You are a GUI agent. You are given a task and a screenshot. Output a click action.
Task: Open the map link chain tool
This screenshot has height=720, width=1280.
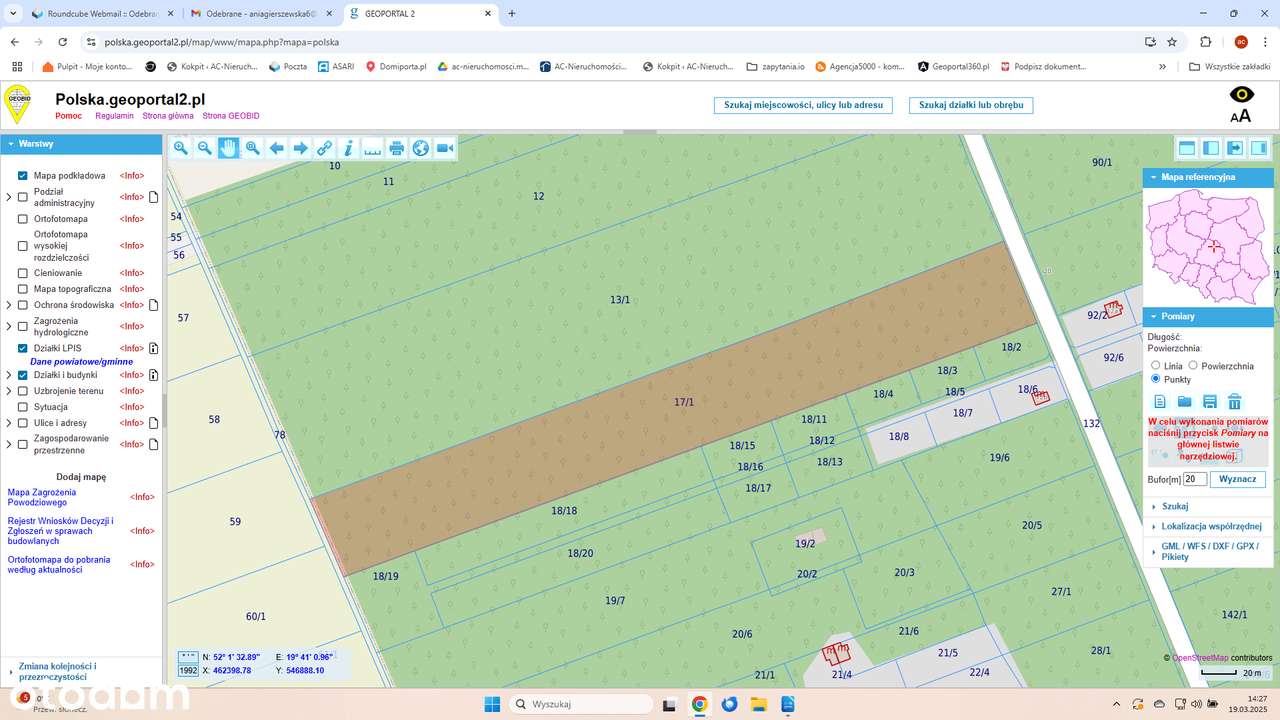pyautogui.click(x=325, y=148)
